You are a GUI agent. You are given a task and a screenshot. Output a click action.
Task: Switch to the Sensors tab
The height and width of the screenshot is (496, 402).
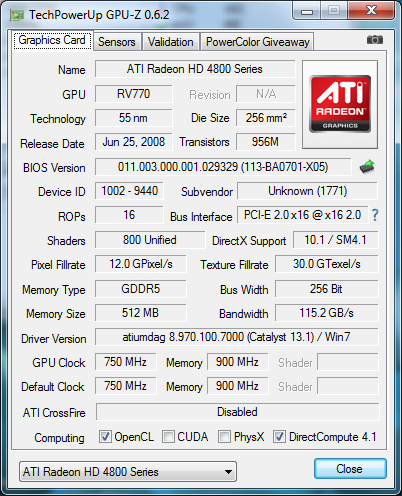pos(117,42)
